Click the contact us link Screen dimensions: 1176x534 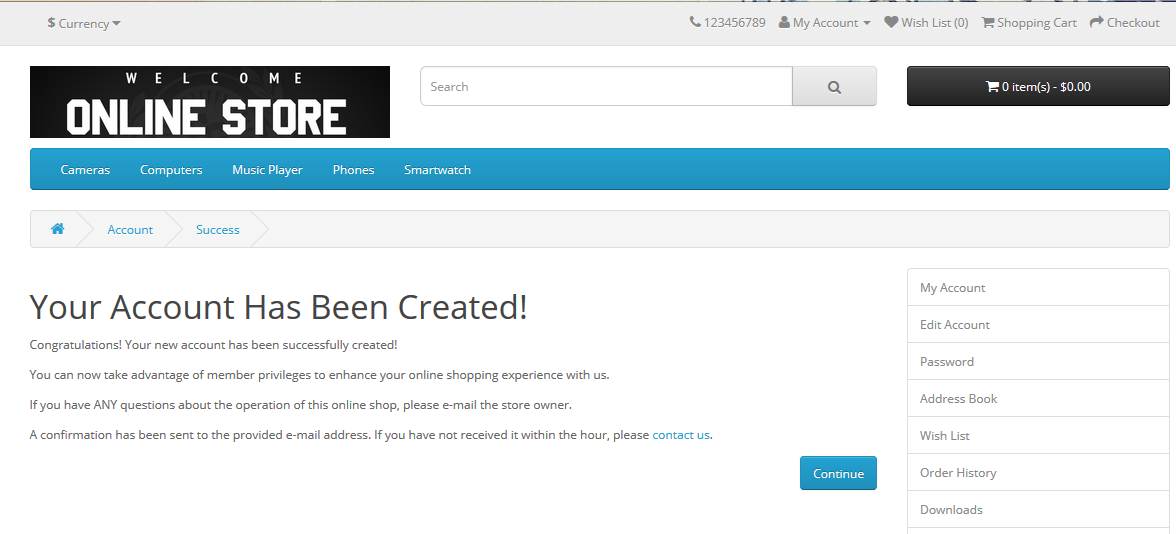681,434
